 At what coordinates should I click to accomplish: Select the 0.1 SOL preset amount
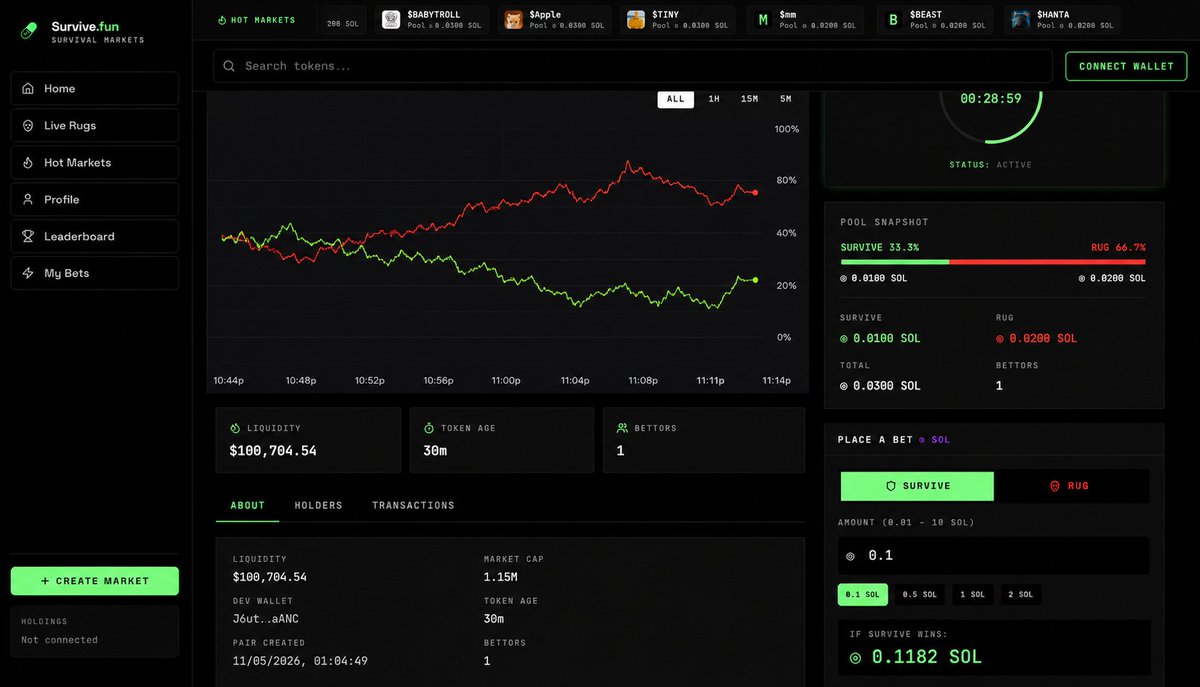tap(862, 595)
